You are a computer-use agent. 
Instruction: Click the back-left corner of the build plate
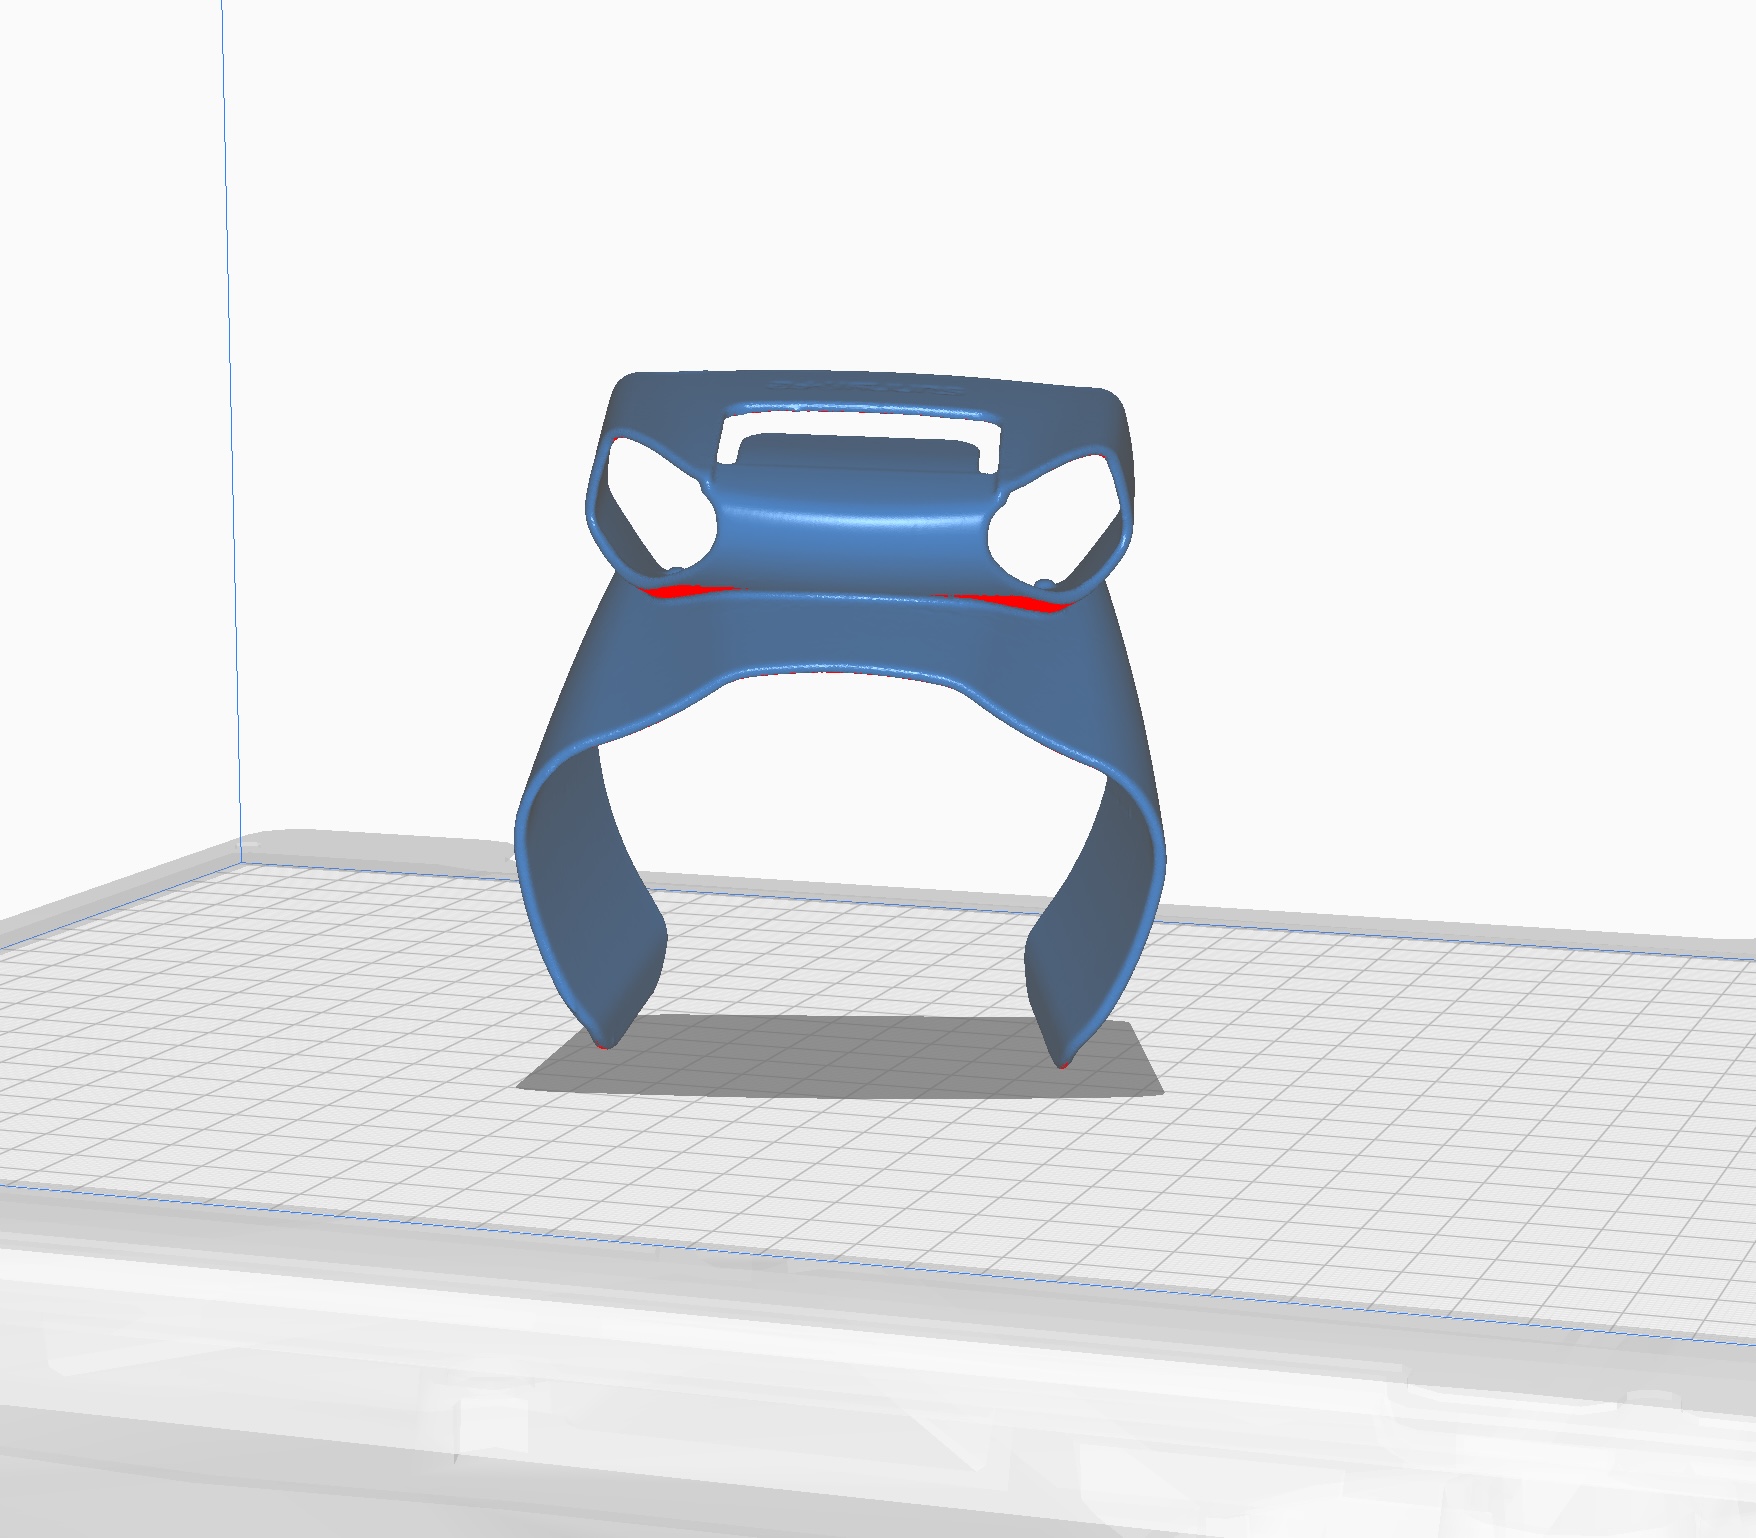pos(242,862)
